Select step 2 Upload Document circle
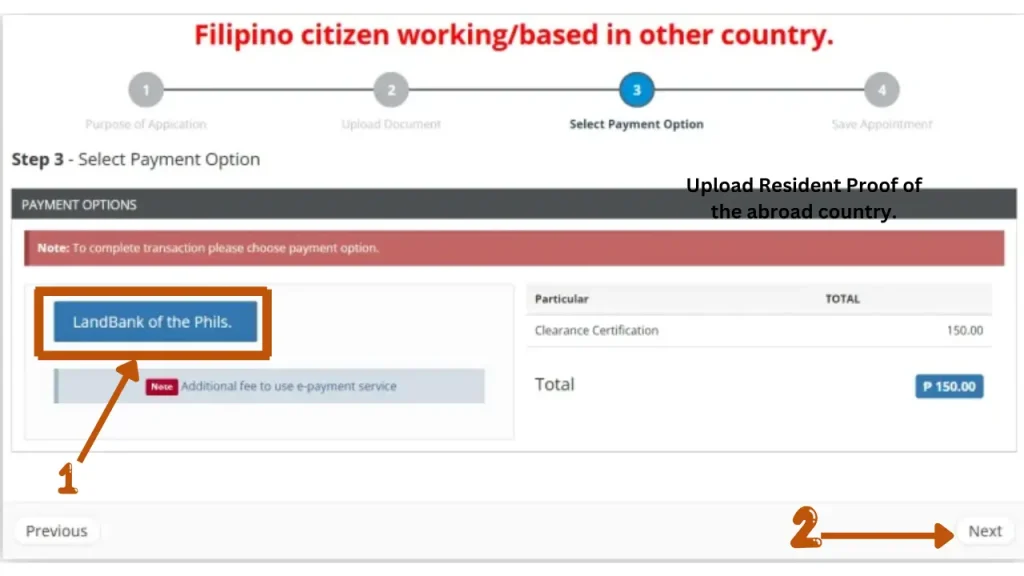Screen dimensions: 1024x576 (391, 89)
